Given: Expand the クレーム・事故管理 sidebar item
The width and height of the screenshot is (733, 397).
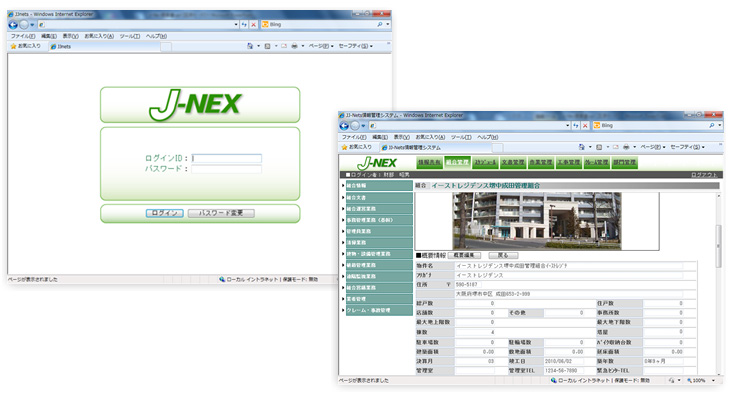Looking at the screenshot, I should (x=379, y=310).
